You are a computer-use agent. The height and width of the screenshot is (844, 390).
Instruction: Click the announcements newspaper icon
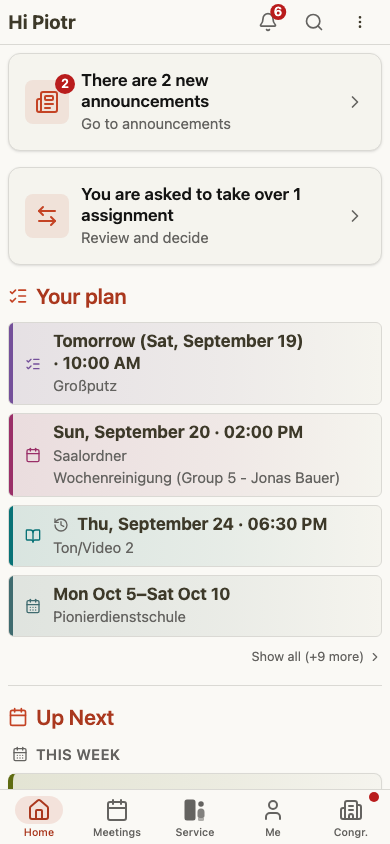tap(47, 102)
